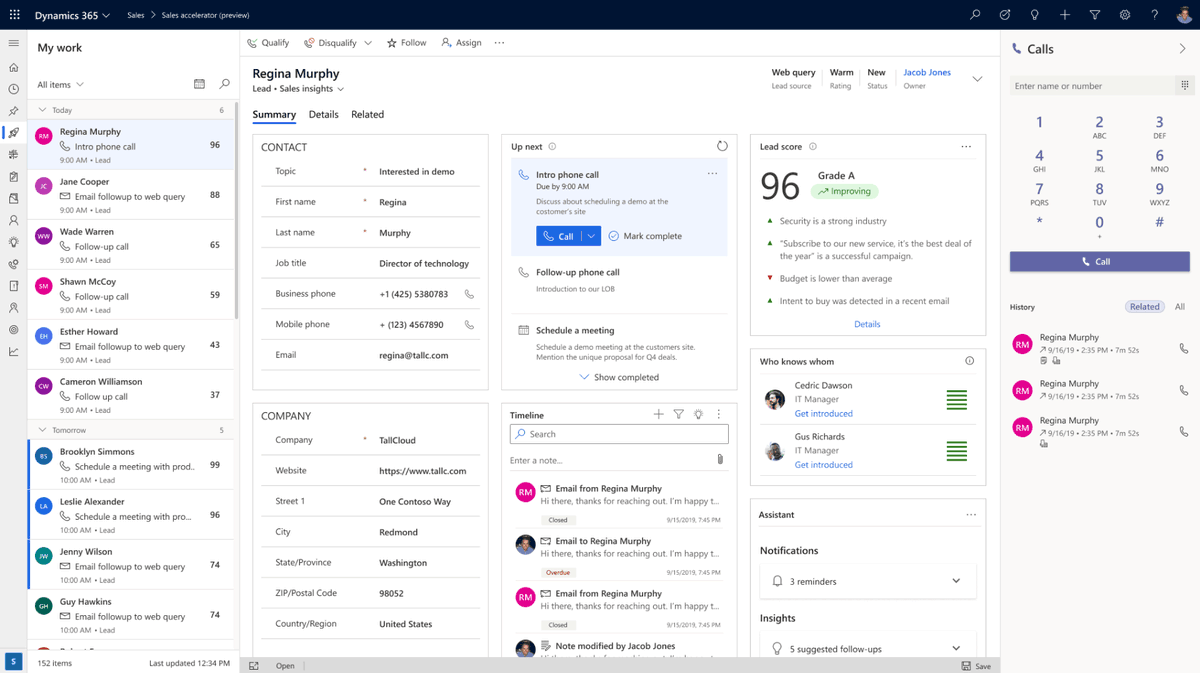Click the Timeline filter funnel icon

(x=678, y=414)
